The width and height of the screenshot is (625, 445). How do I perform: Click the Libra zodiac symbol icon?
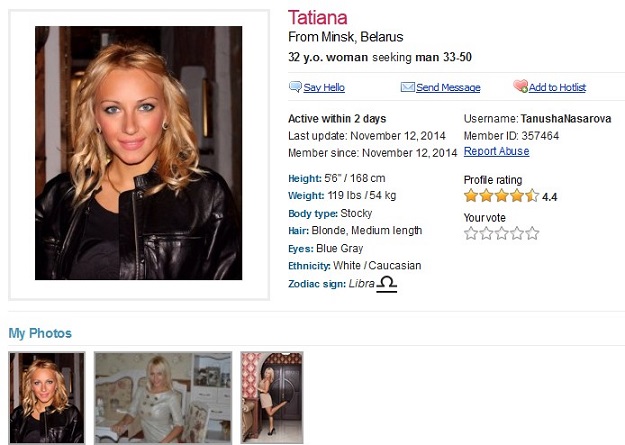click(x=387, y=285)
